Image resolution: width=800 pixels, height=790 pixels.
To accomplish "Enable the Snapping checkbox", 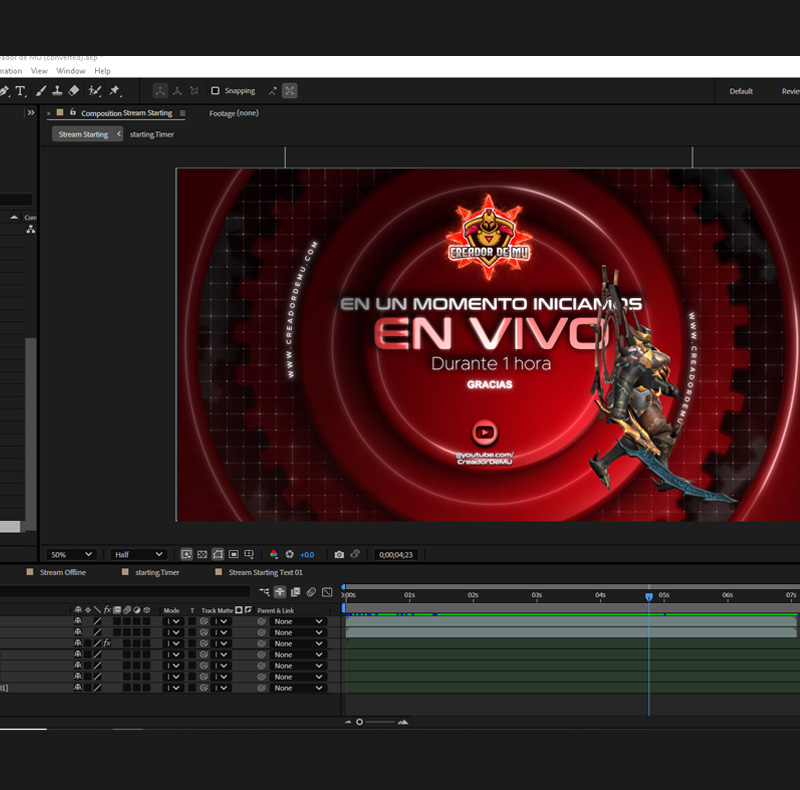I will (215, 91).
